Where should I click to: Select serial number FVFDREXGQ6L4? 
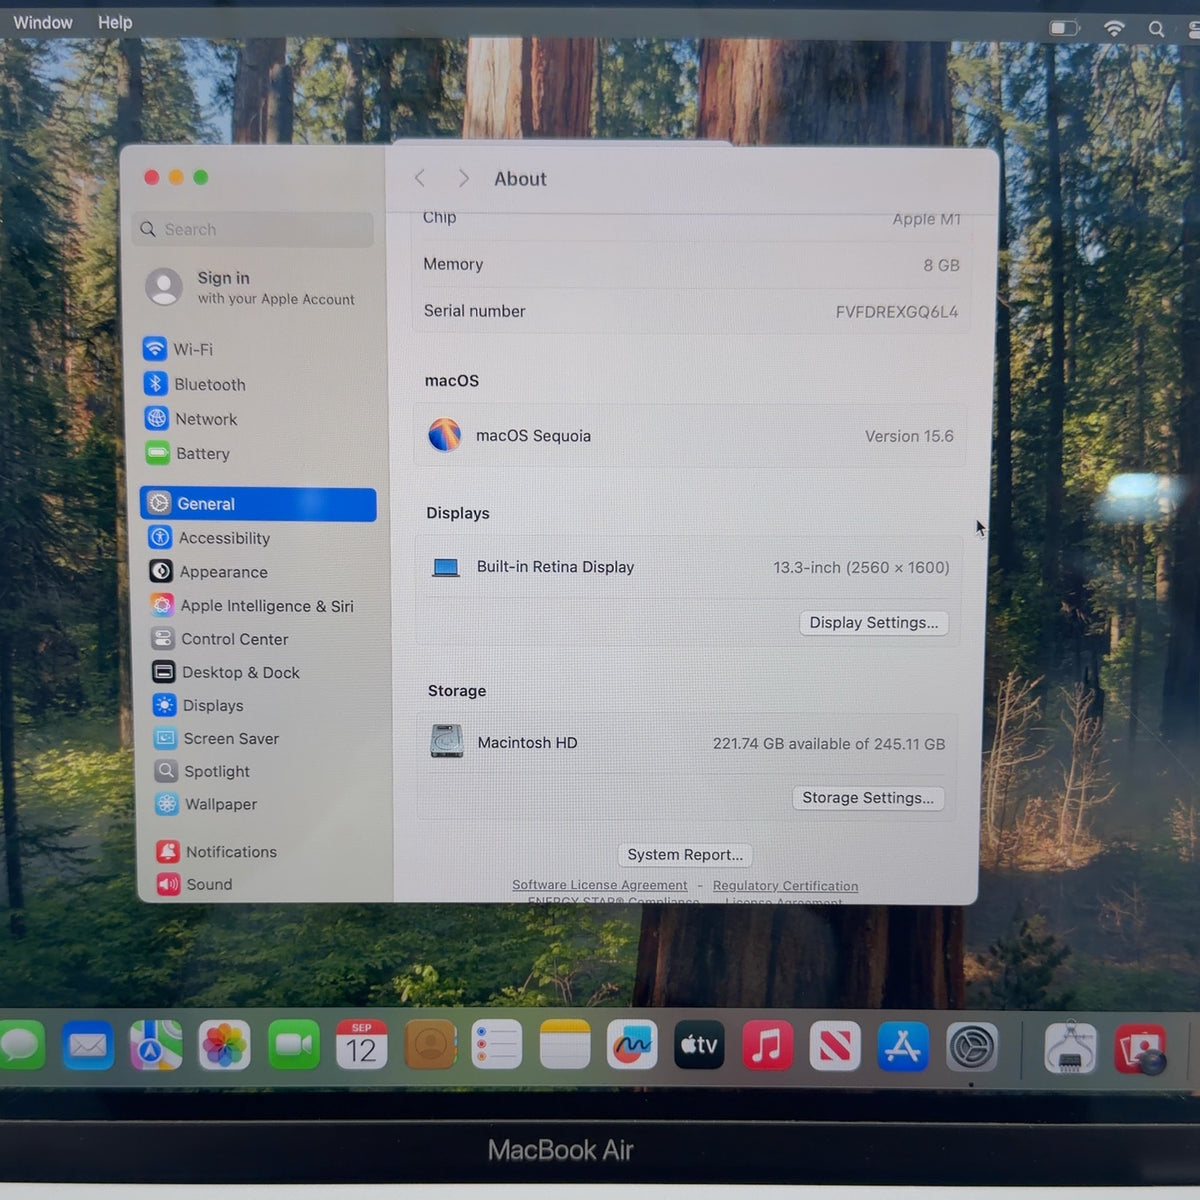(x=897, y=312)
